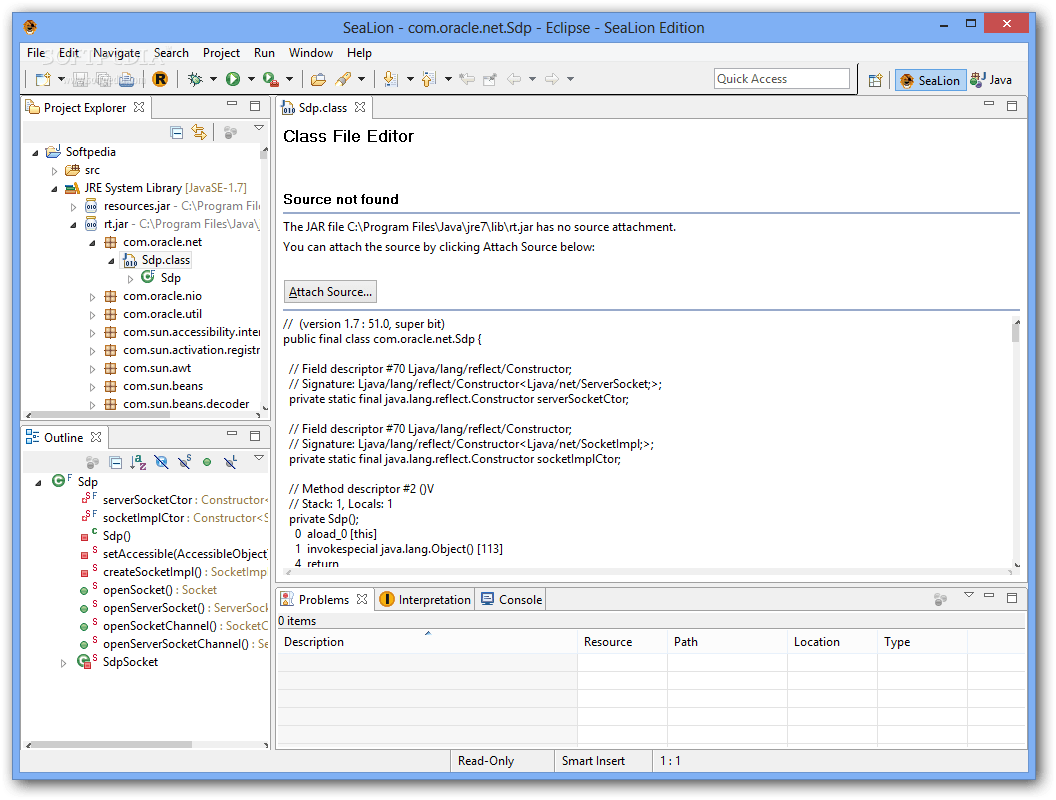Open the Problems View Menu
Image resolution: width=1056 pixels, height=800 pixels.
point(968,595)
